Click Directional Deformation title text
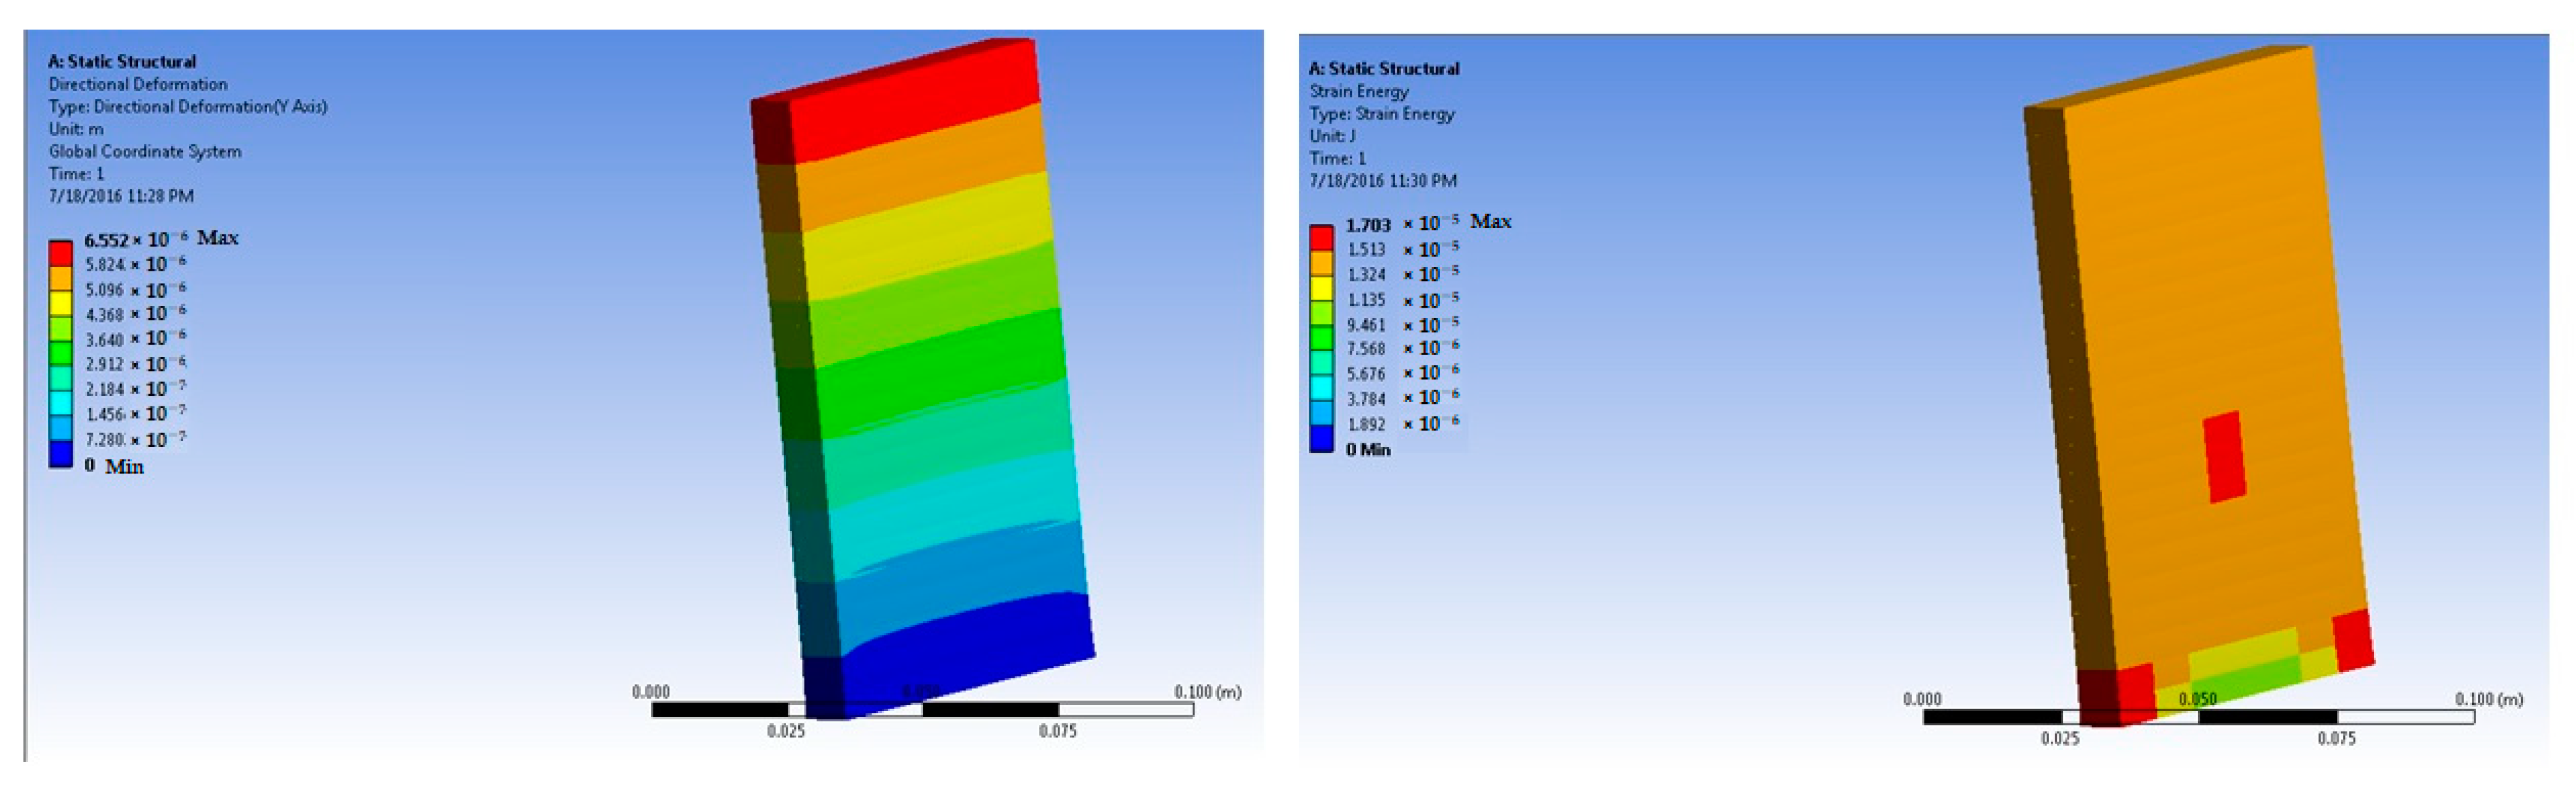Image resolution: width=2576 pixels, height=801 pixels. (x=138, y=84)
